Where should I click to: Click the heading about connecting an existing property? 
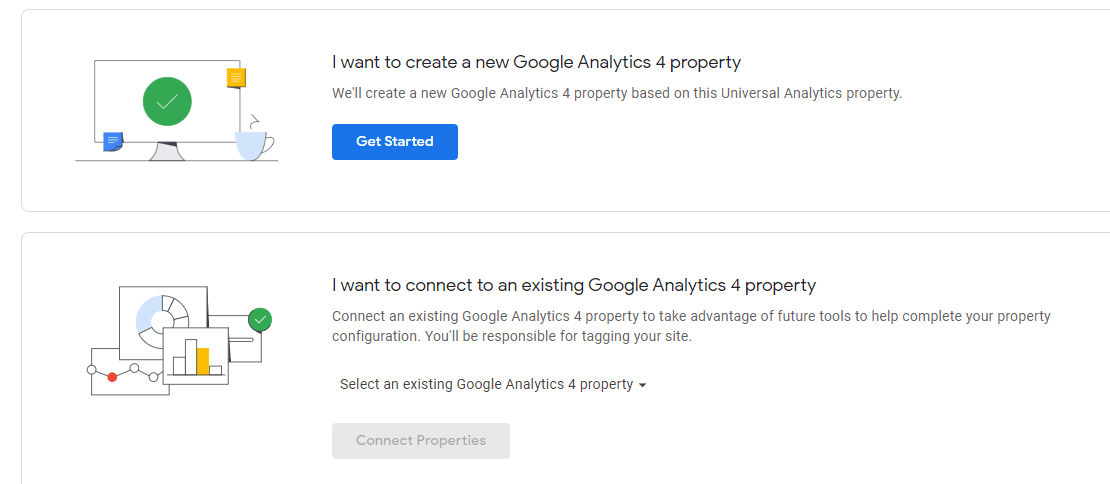[x=574, y=285]
